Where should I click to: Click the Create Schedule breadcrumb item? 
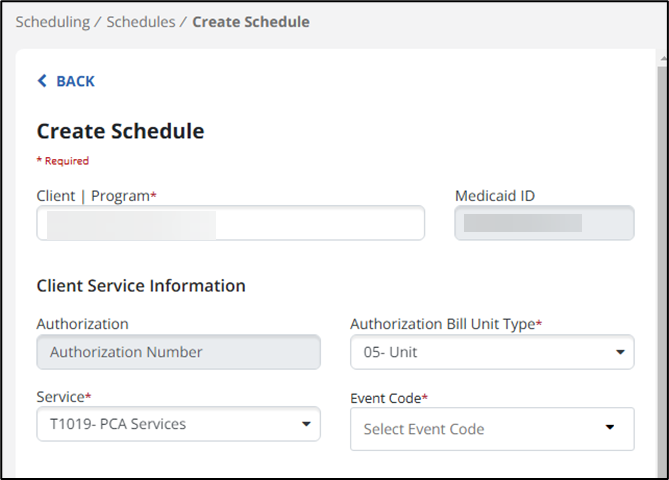(250, 21)
